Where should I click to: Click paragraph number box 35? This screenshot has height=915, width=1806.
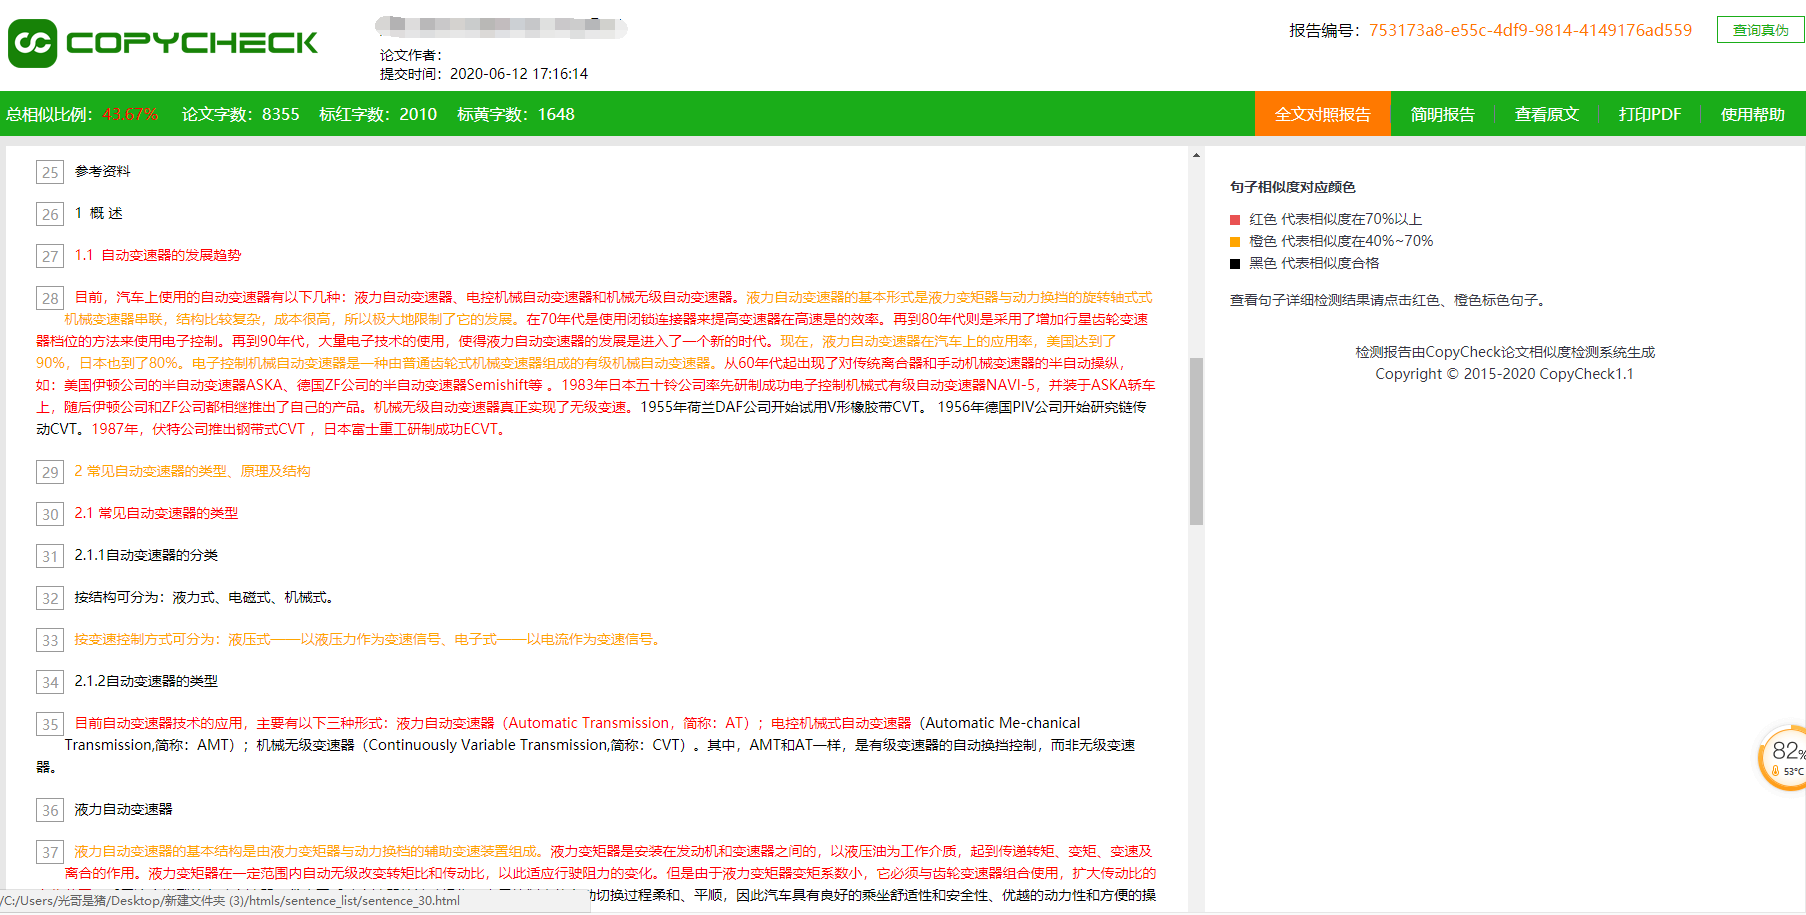pos(50,724)
